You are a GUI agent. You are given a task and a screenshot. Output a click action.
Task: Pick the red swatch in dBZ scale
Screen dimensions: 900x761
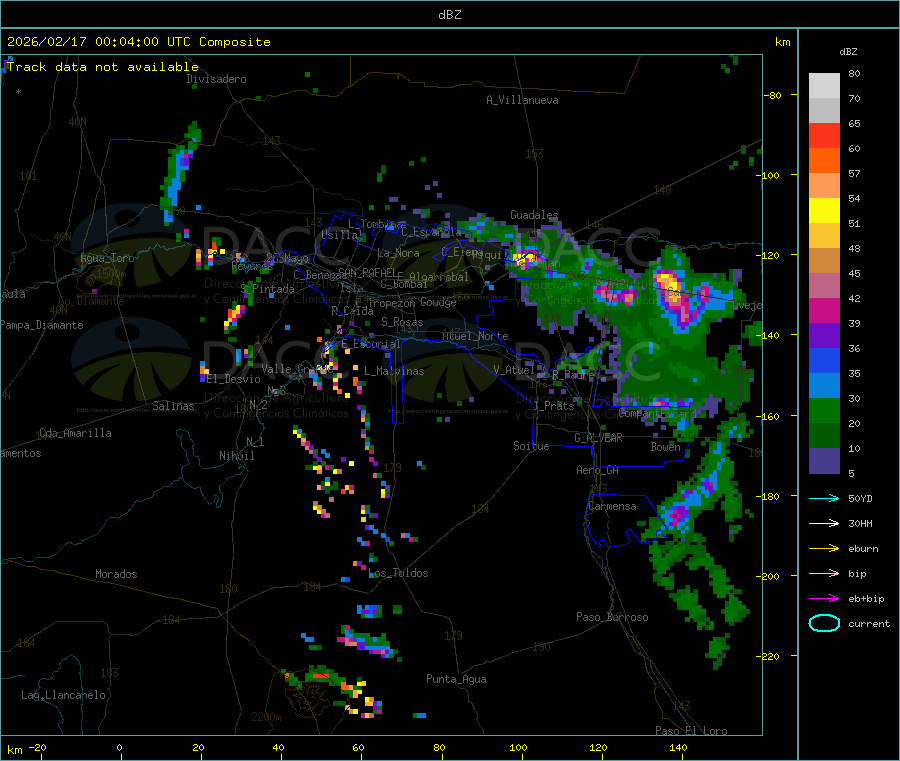coord(824,135)
